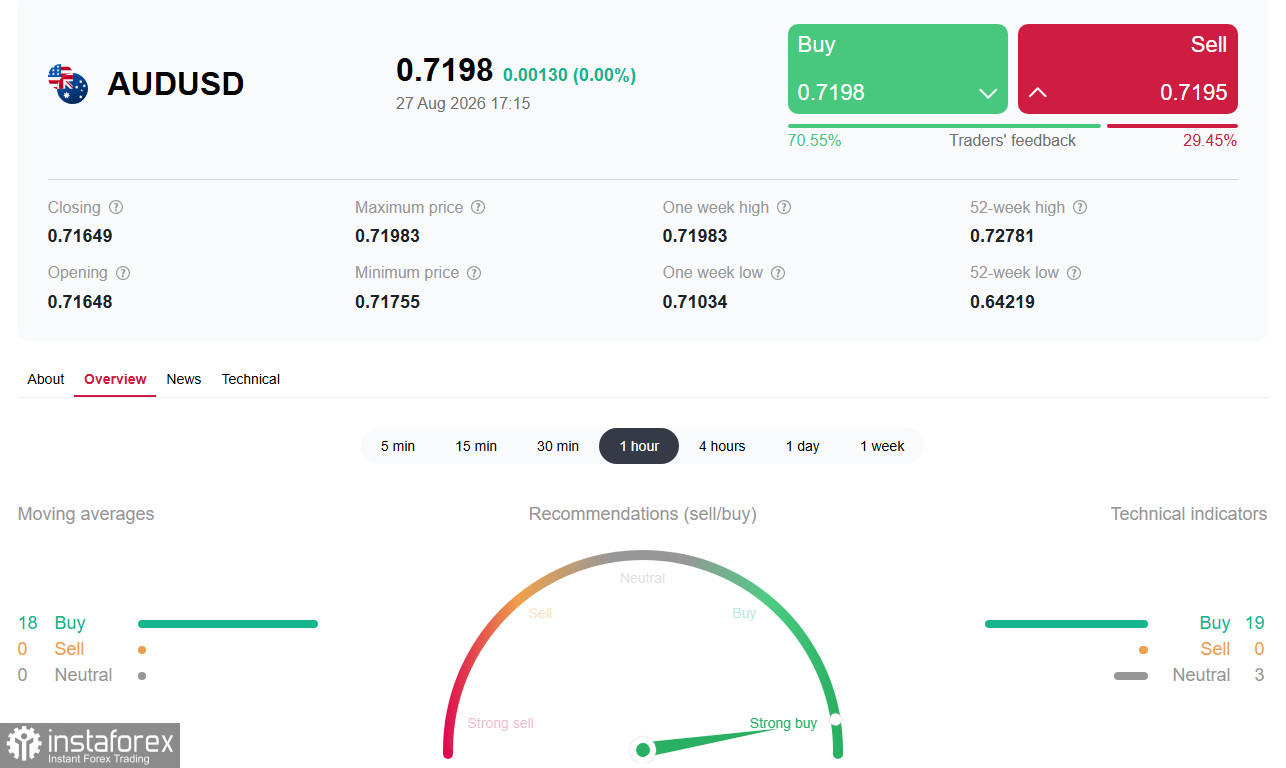Image resolution: width=1286 pixels, height=768 pixels.
Task: Expand the Buy panel down chevron
Action: click(988, 93)
